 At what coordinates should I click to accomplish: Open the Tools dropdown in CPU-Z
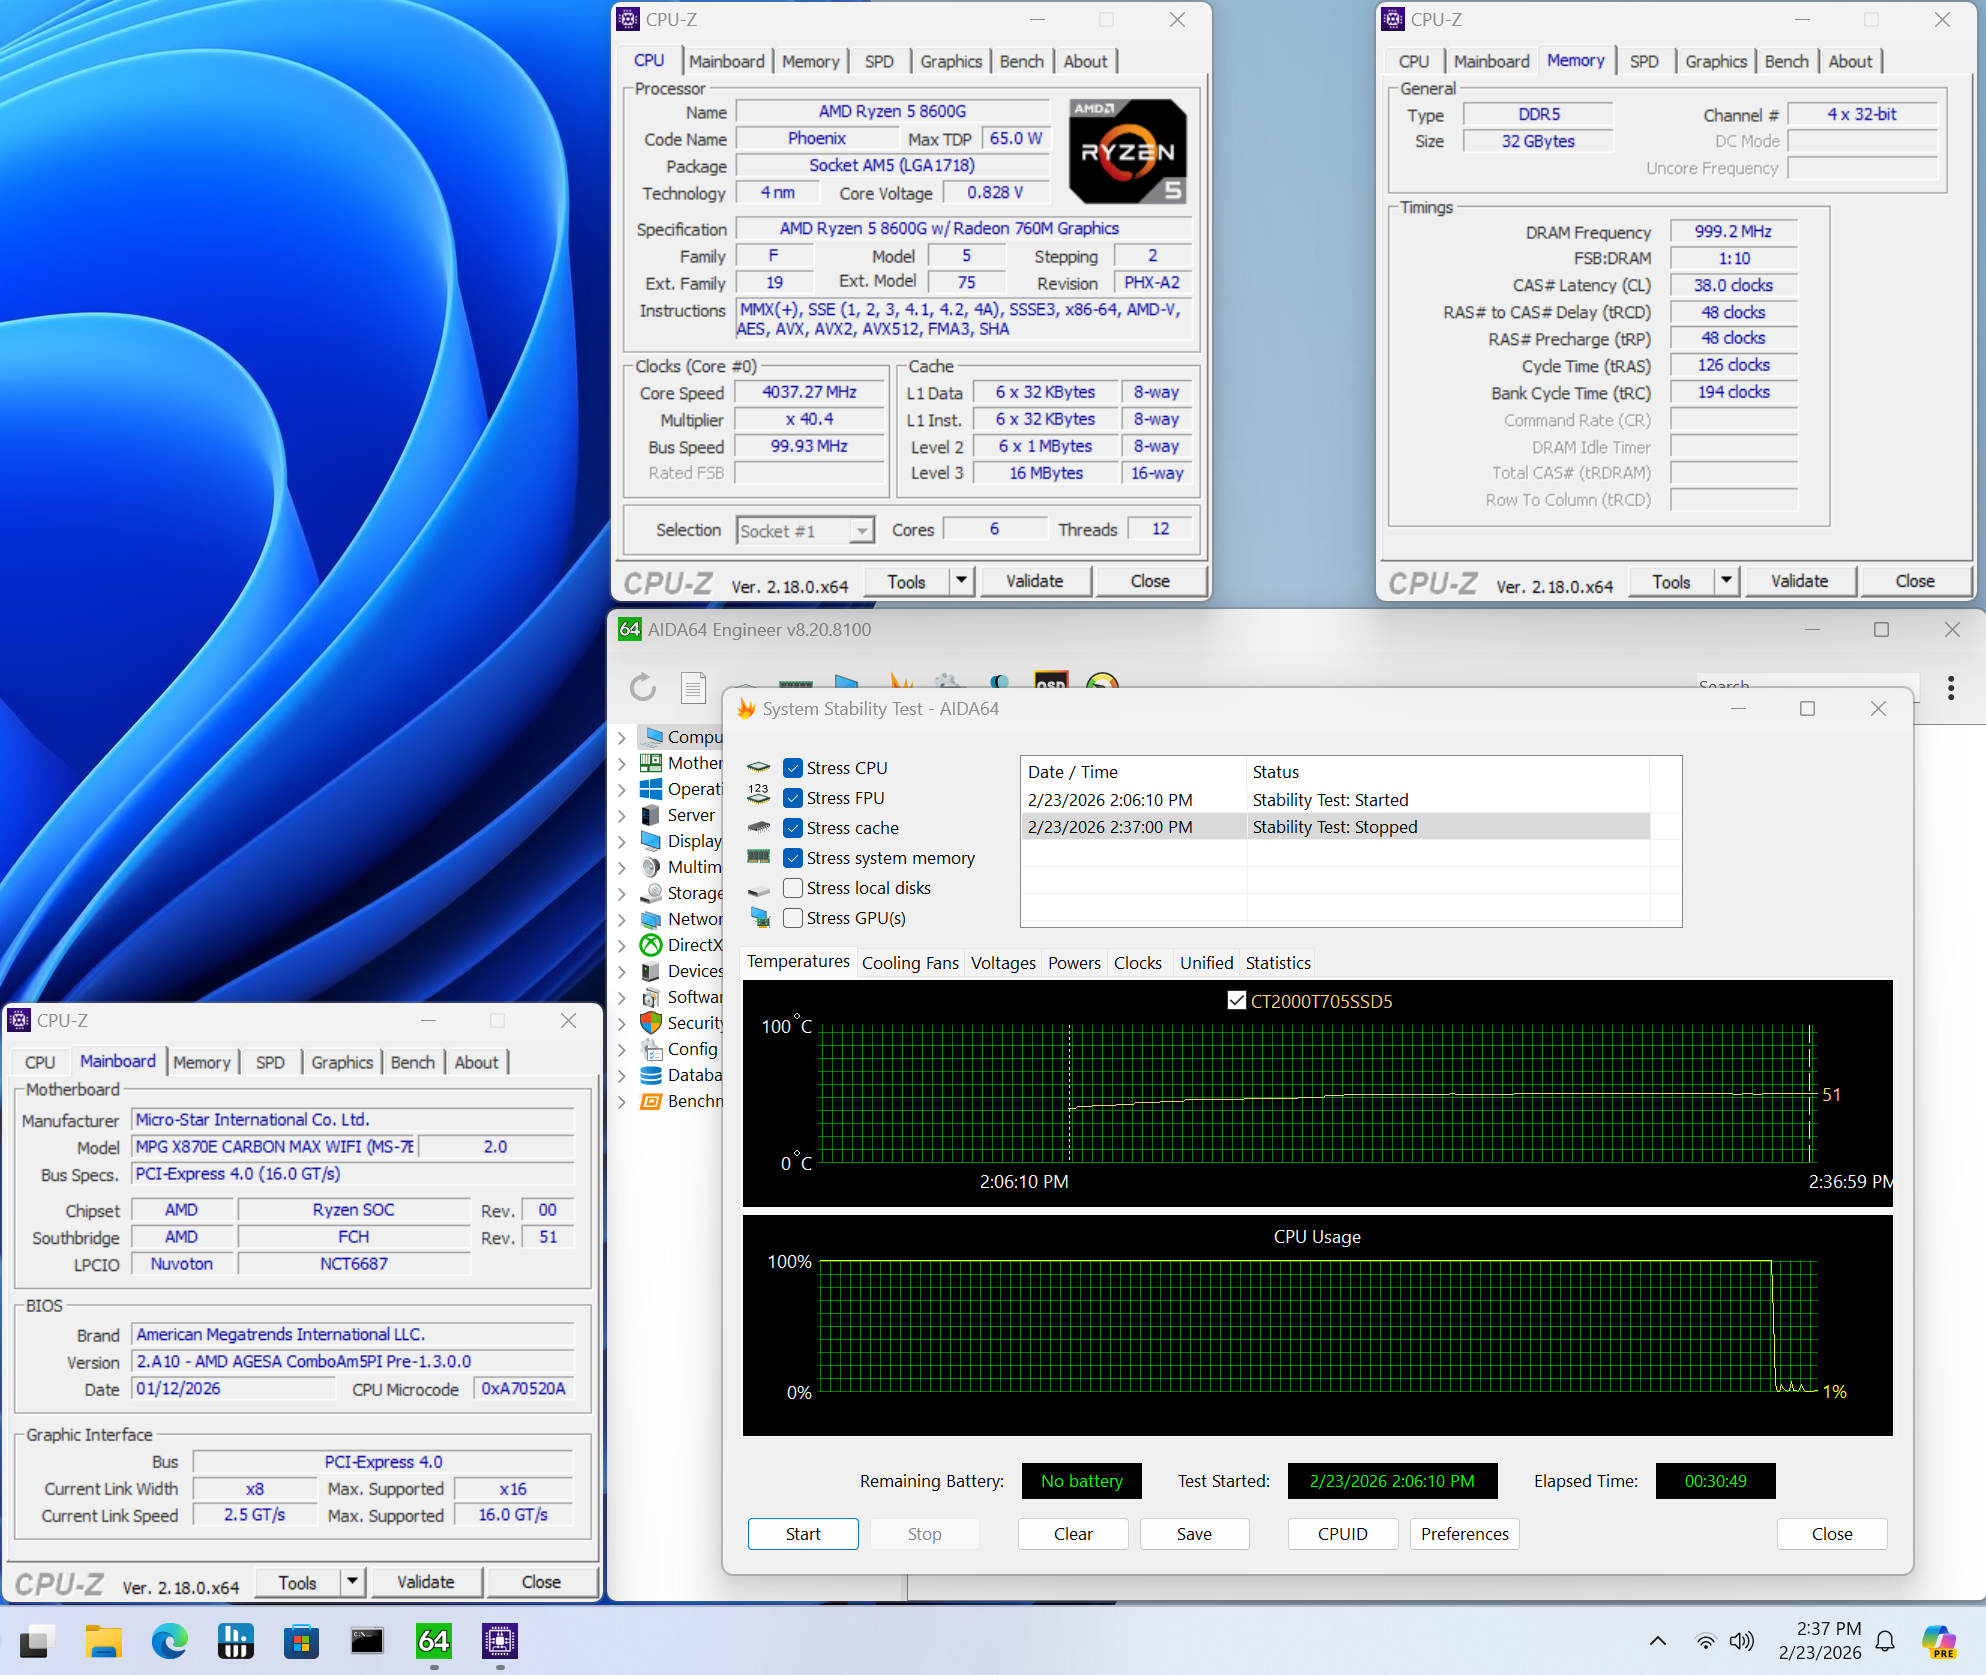point(959,580)
